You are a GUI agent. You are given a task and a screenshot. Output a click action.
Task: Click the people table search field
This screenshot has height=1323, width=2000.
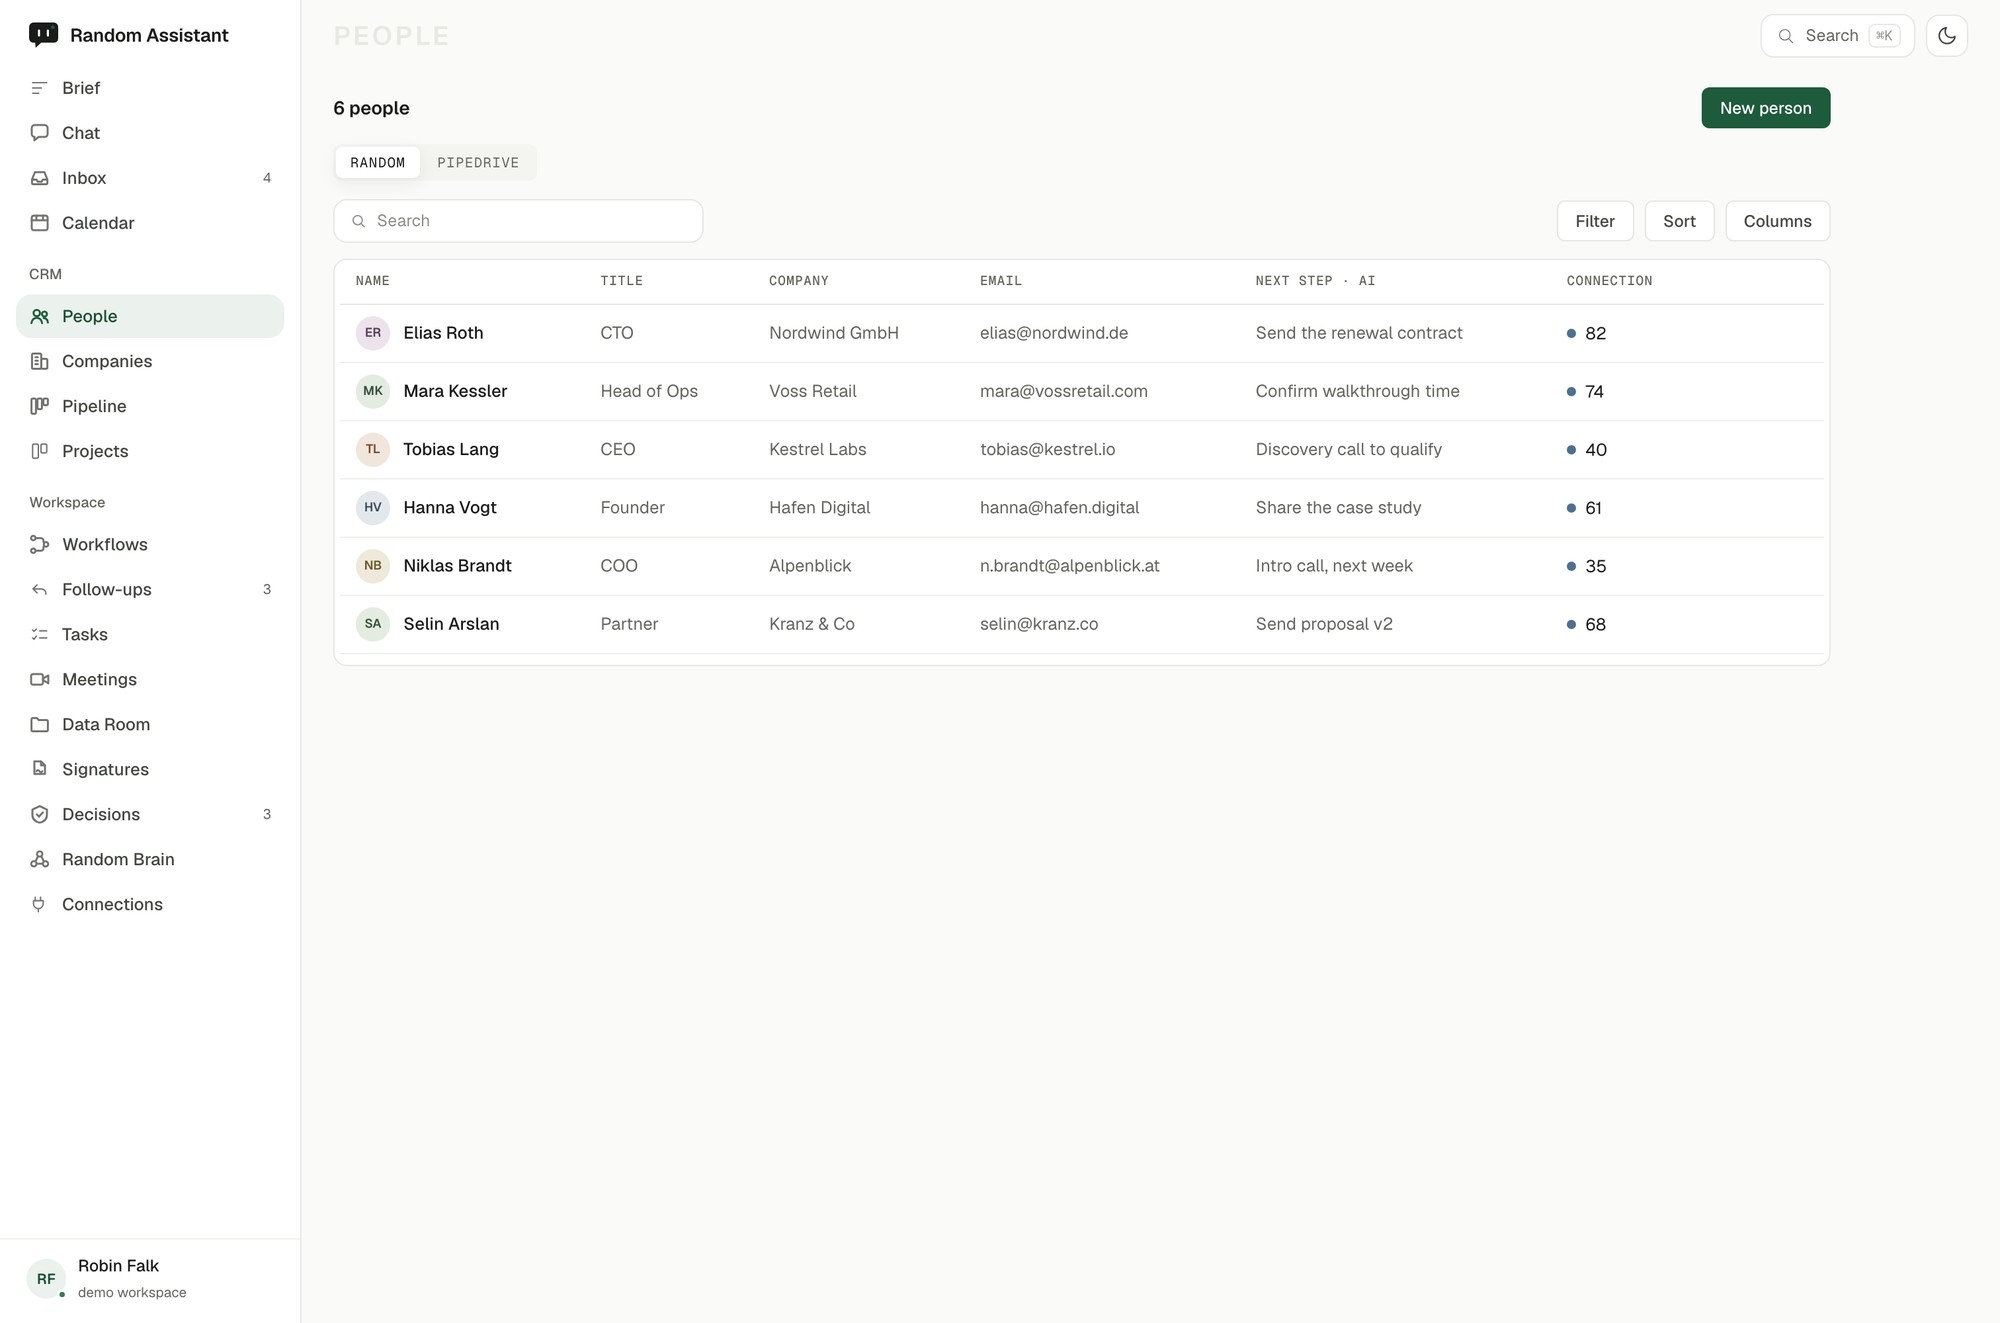point(518,221)
